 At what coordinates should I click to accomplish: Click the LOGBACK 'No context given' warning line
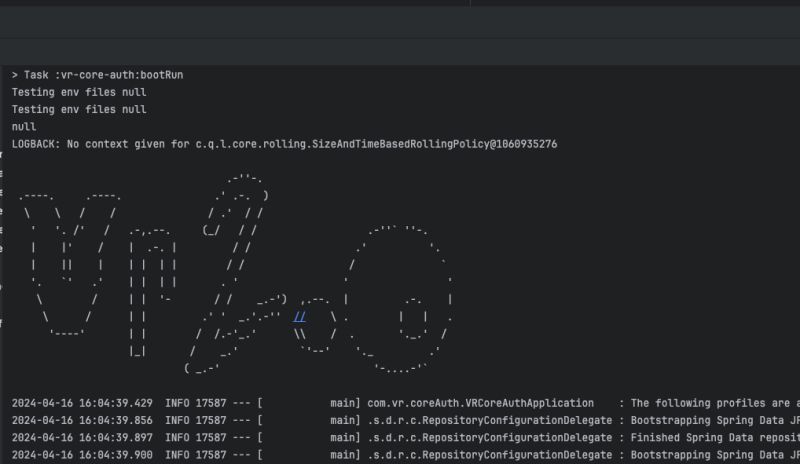point(285,144)
